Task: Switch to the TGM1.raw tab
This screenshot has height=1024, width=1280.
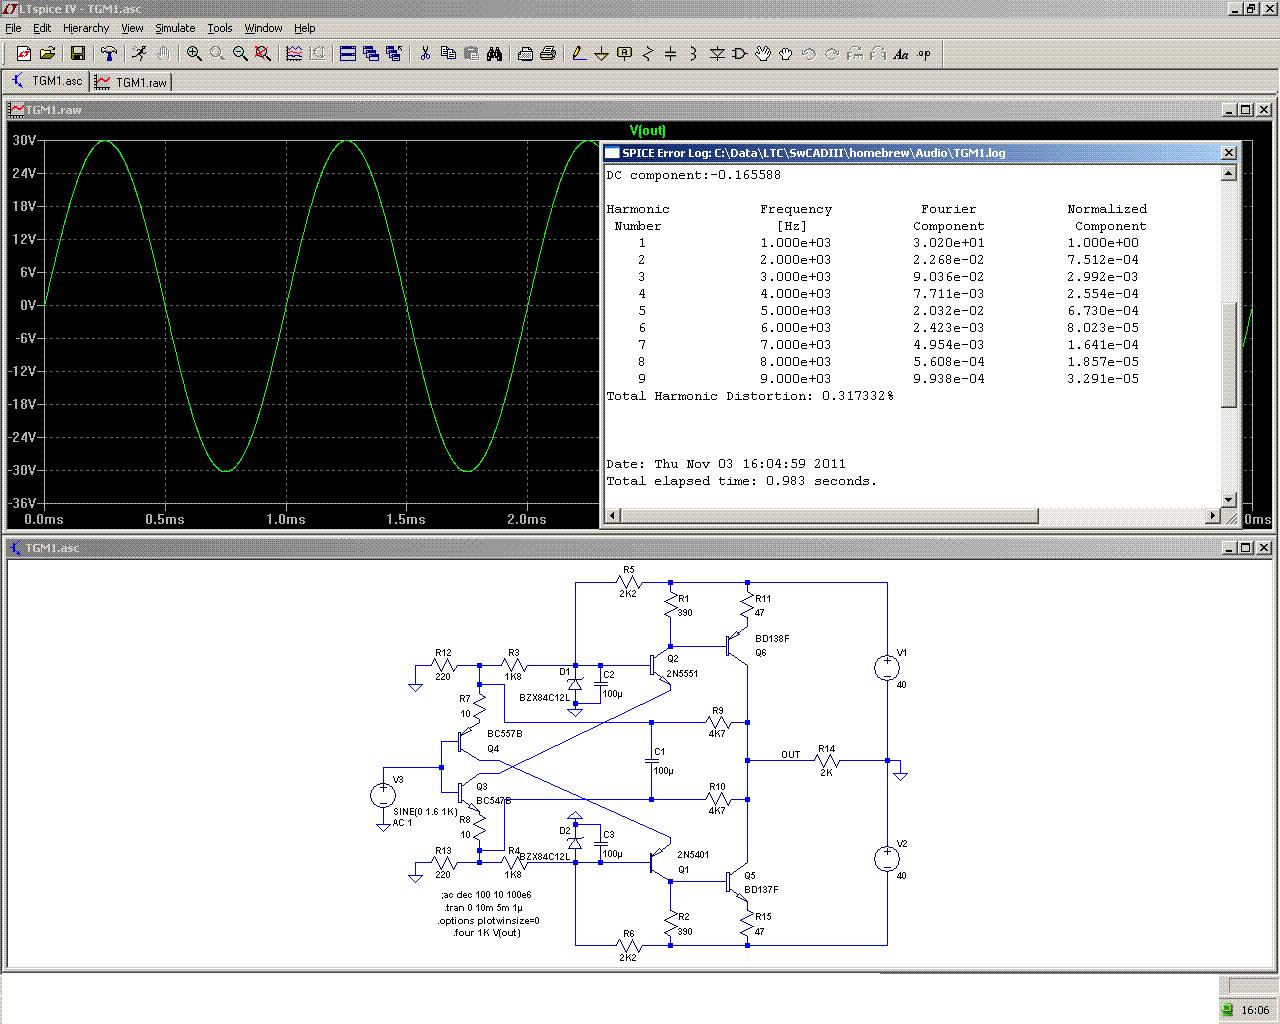Action: pos(131,82)
